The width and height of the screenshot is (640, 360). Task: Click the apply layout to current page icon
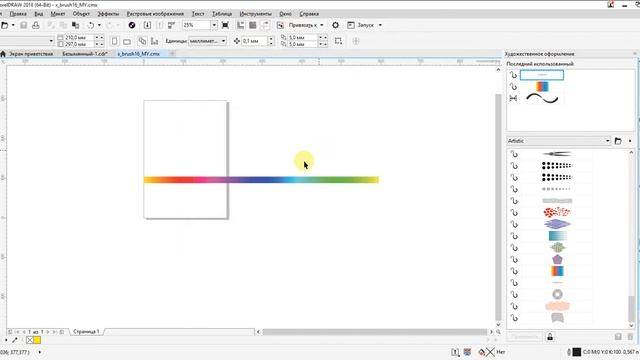(x=154, y=41)
